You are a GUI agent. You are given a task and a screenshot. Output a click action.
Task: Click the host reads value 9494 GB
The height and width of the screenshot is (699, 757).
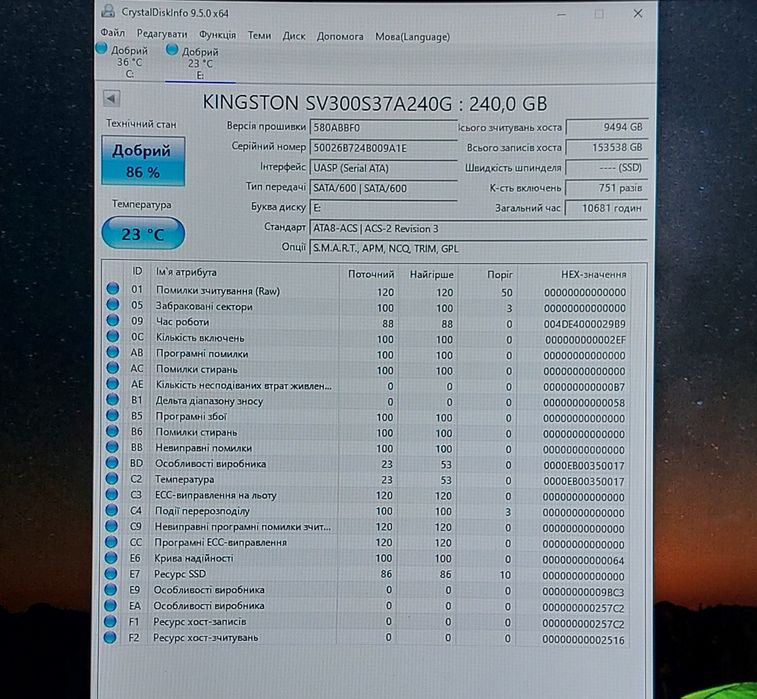click(x=606, y=127)
